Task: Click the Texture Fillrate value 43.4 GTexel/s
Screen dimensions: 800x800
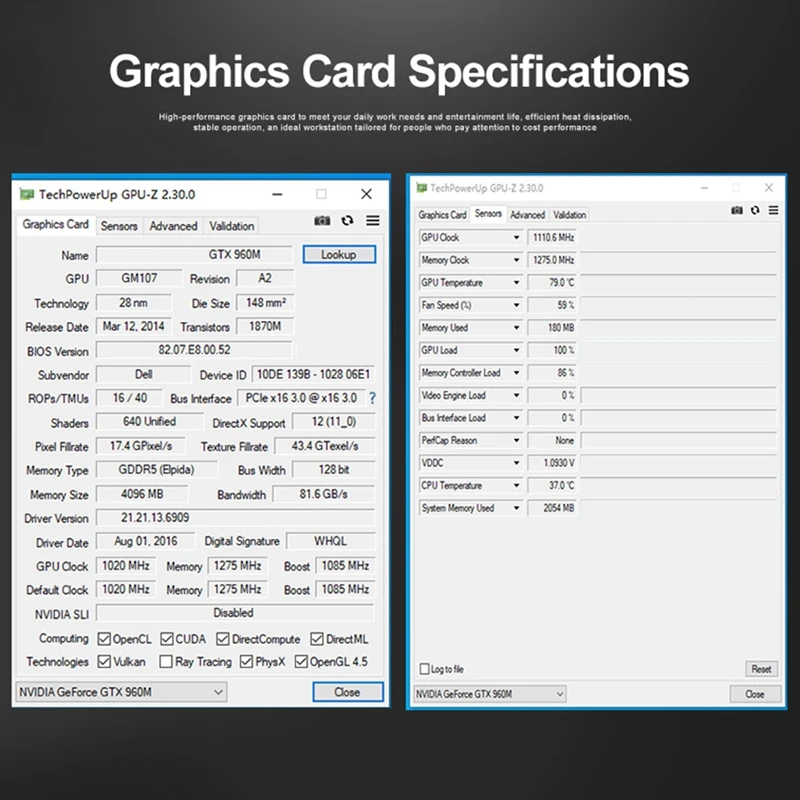Action: coord(325,446)
